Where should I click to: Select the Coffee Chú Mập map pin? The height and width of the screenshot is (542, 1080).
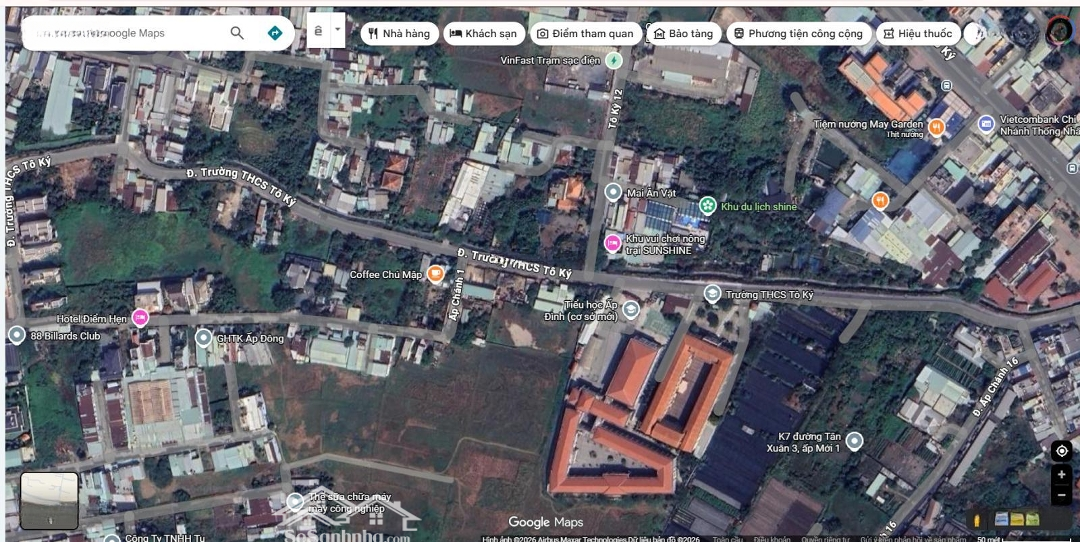pyautogui.click(x=435, y=274)
